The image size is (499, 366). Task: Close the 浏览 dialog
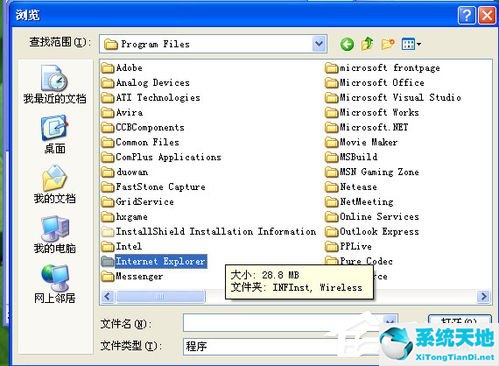487,15
